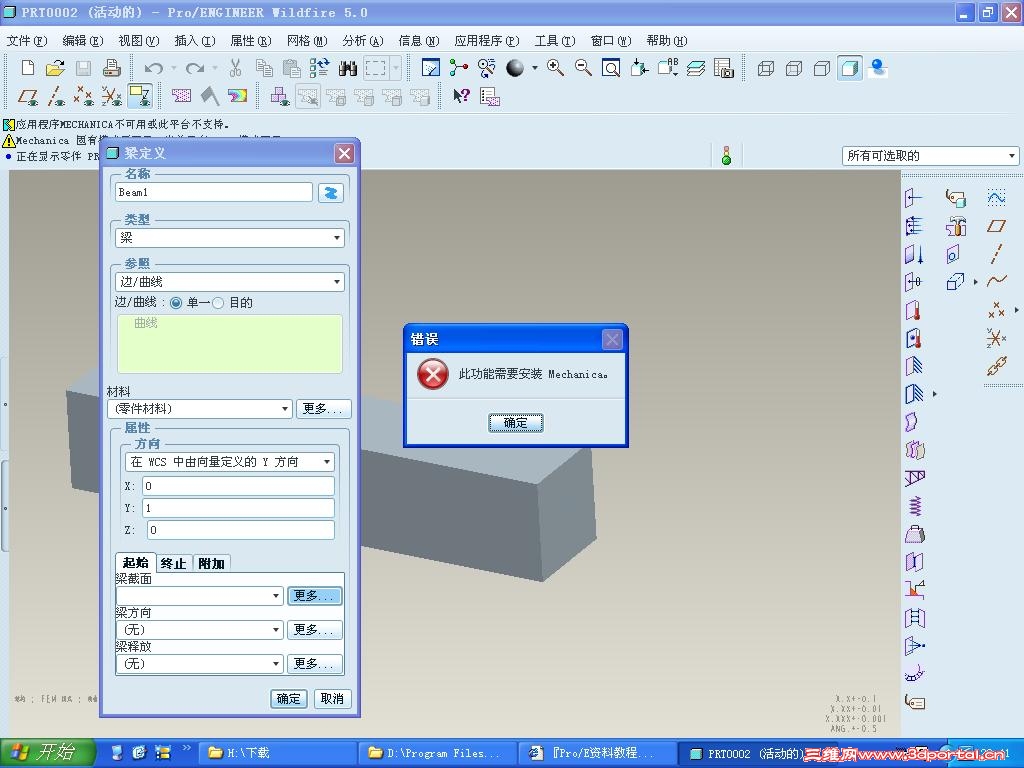Open the 梁截面 dropdown

pyautogui.click(x=199, y=596)
